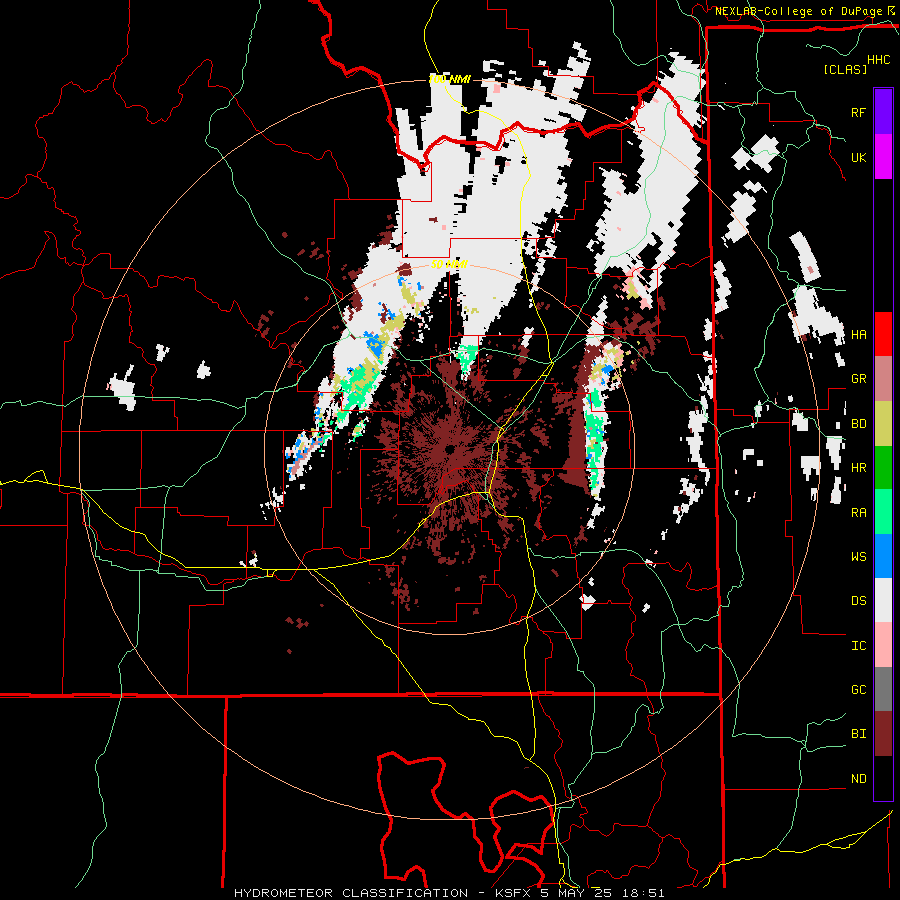The height and width of the screenshot is (900, 900).
Task: Select the GR graupel color swatch
Action: pyautogui.click(x=883, y=379)
